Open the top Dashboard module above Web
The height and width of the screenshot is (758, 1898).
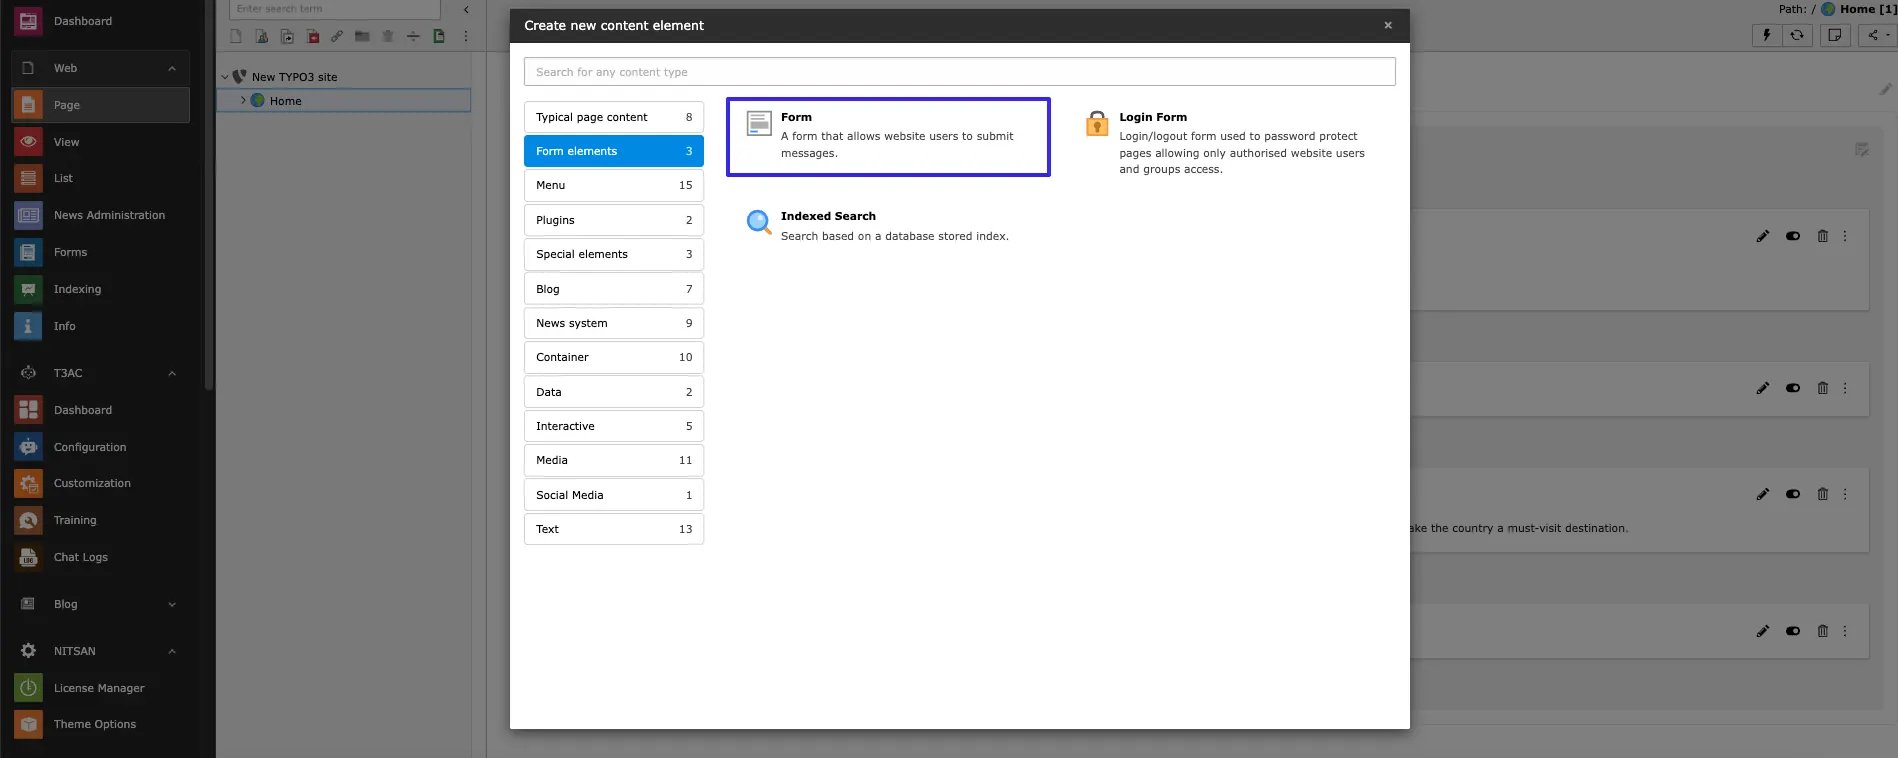(x=100, y=21)
